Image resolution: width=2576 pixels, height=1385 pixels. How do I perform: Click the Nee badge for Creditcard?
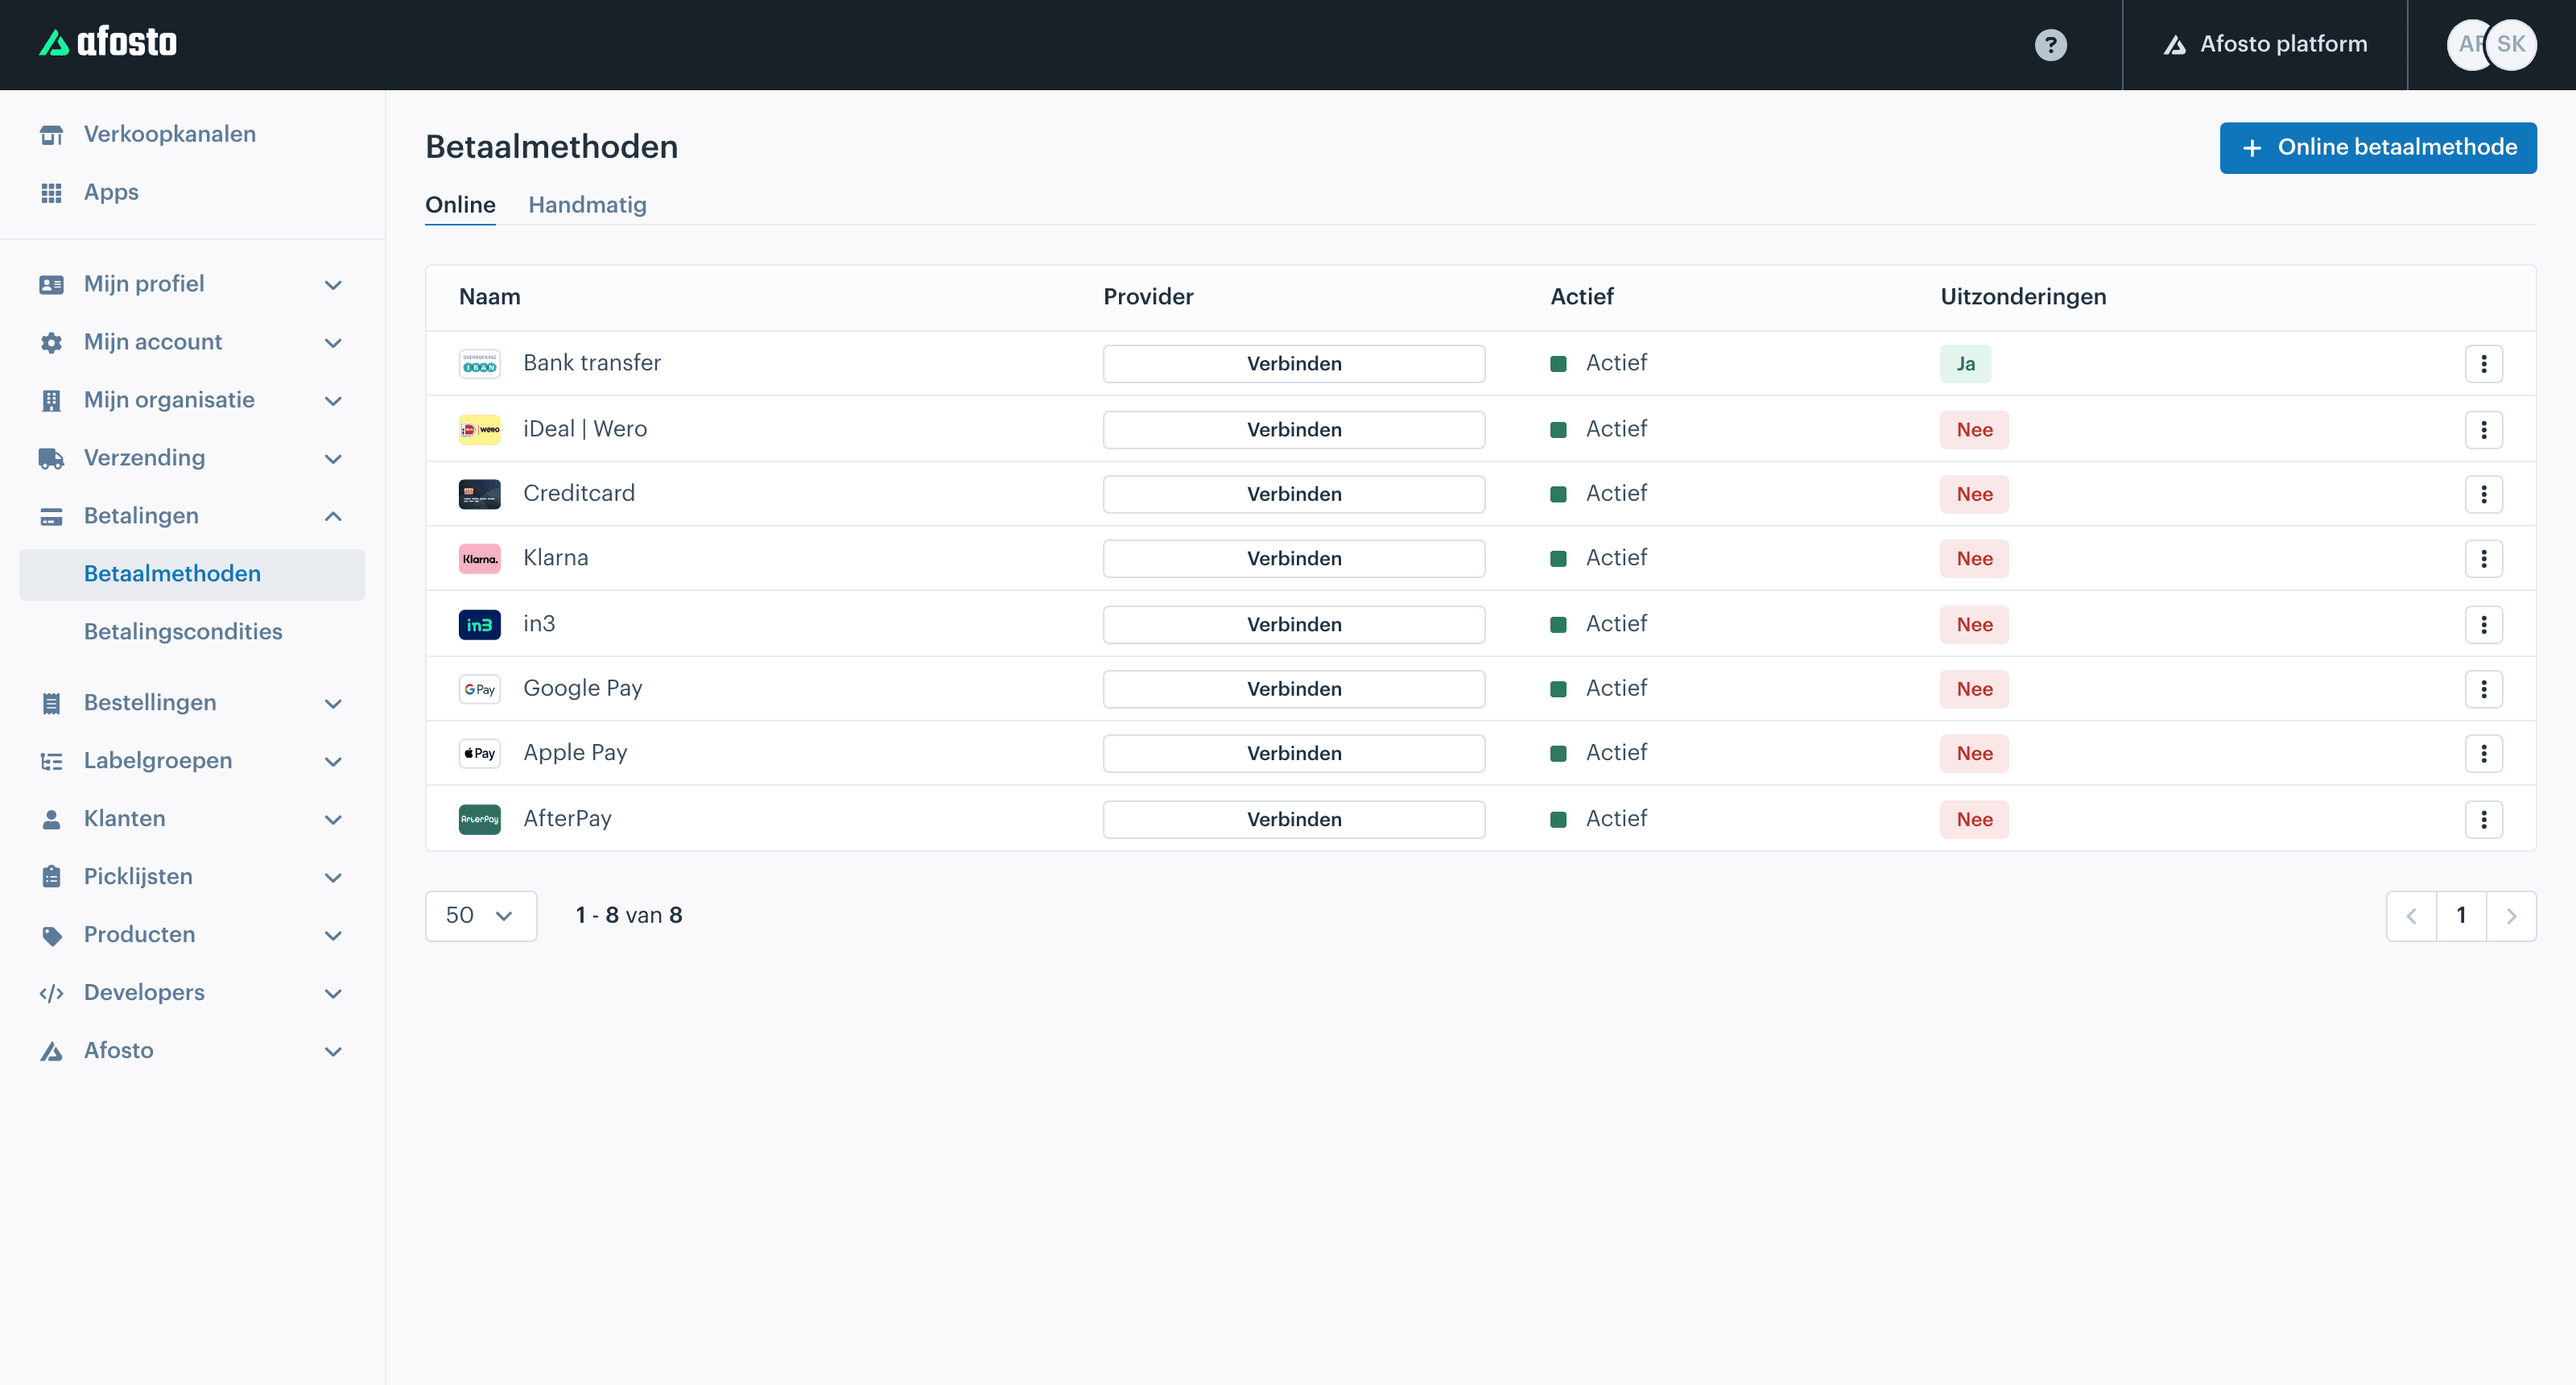[1974, 494]
